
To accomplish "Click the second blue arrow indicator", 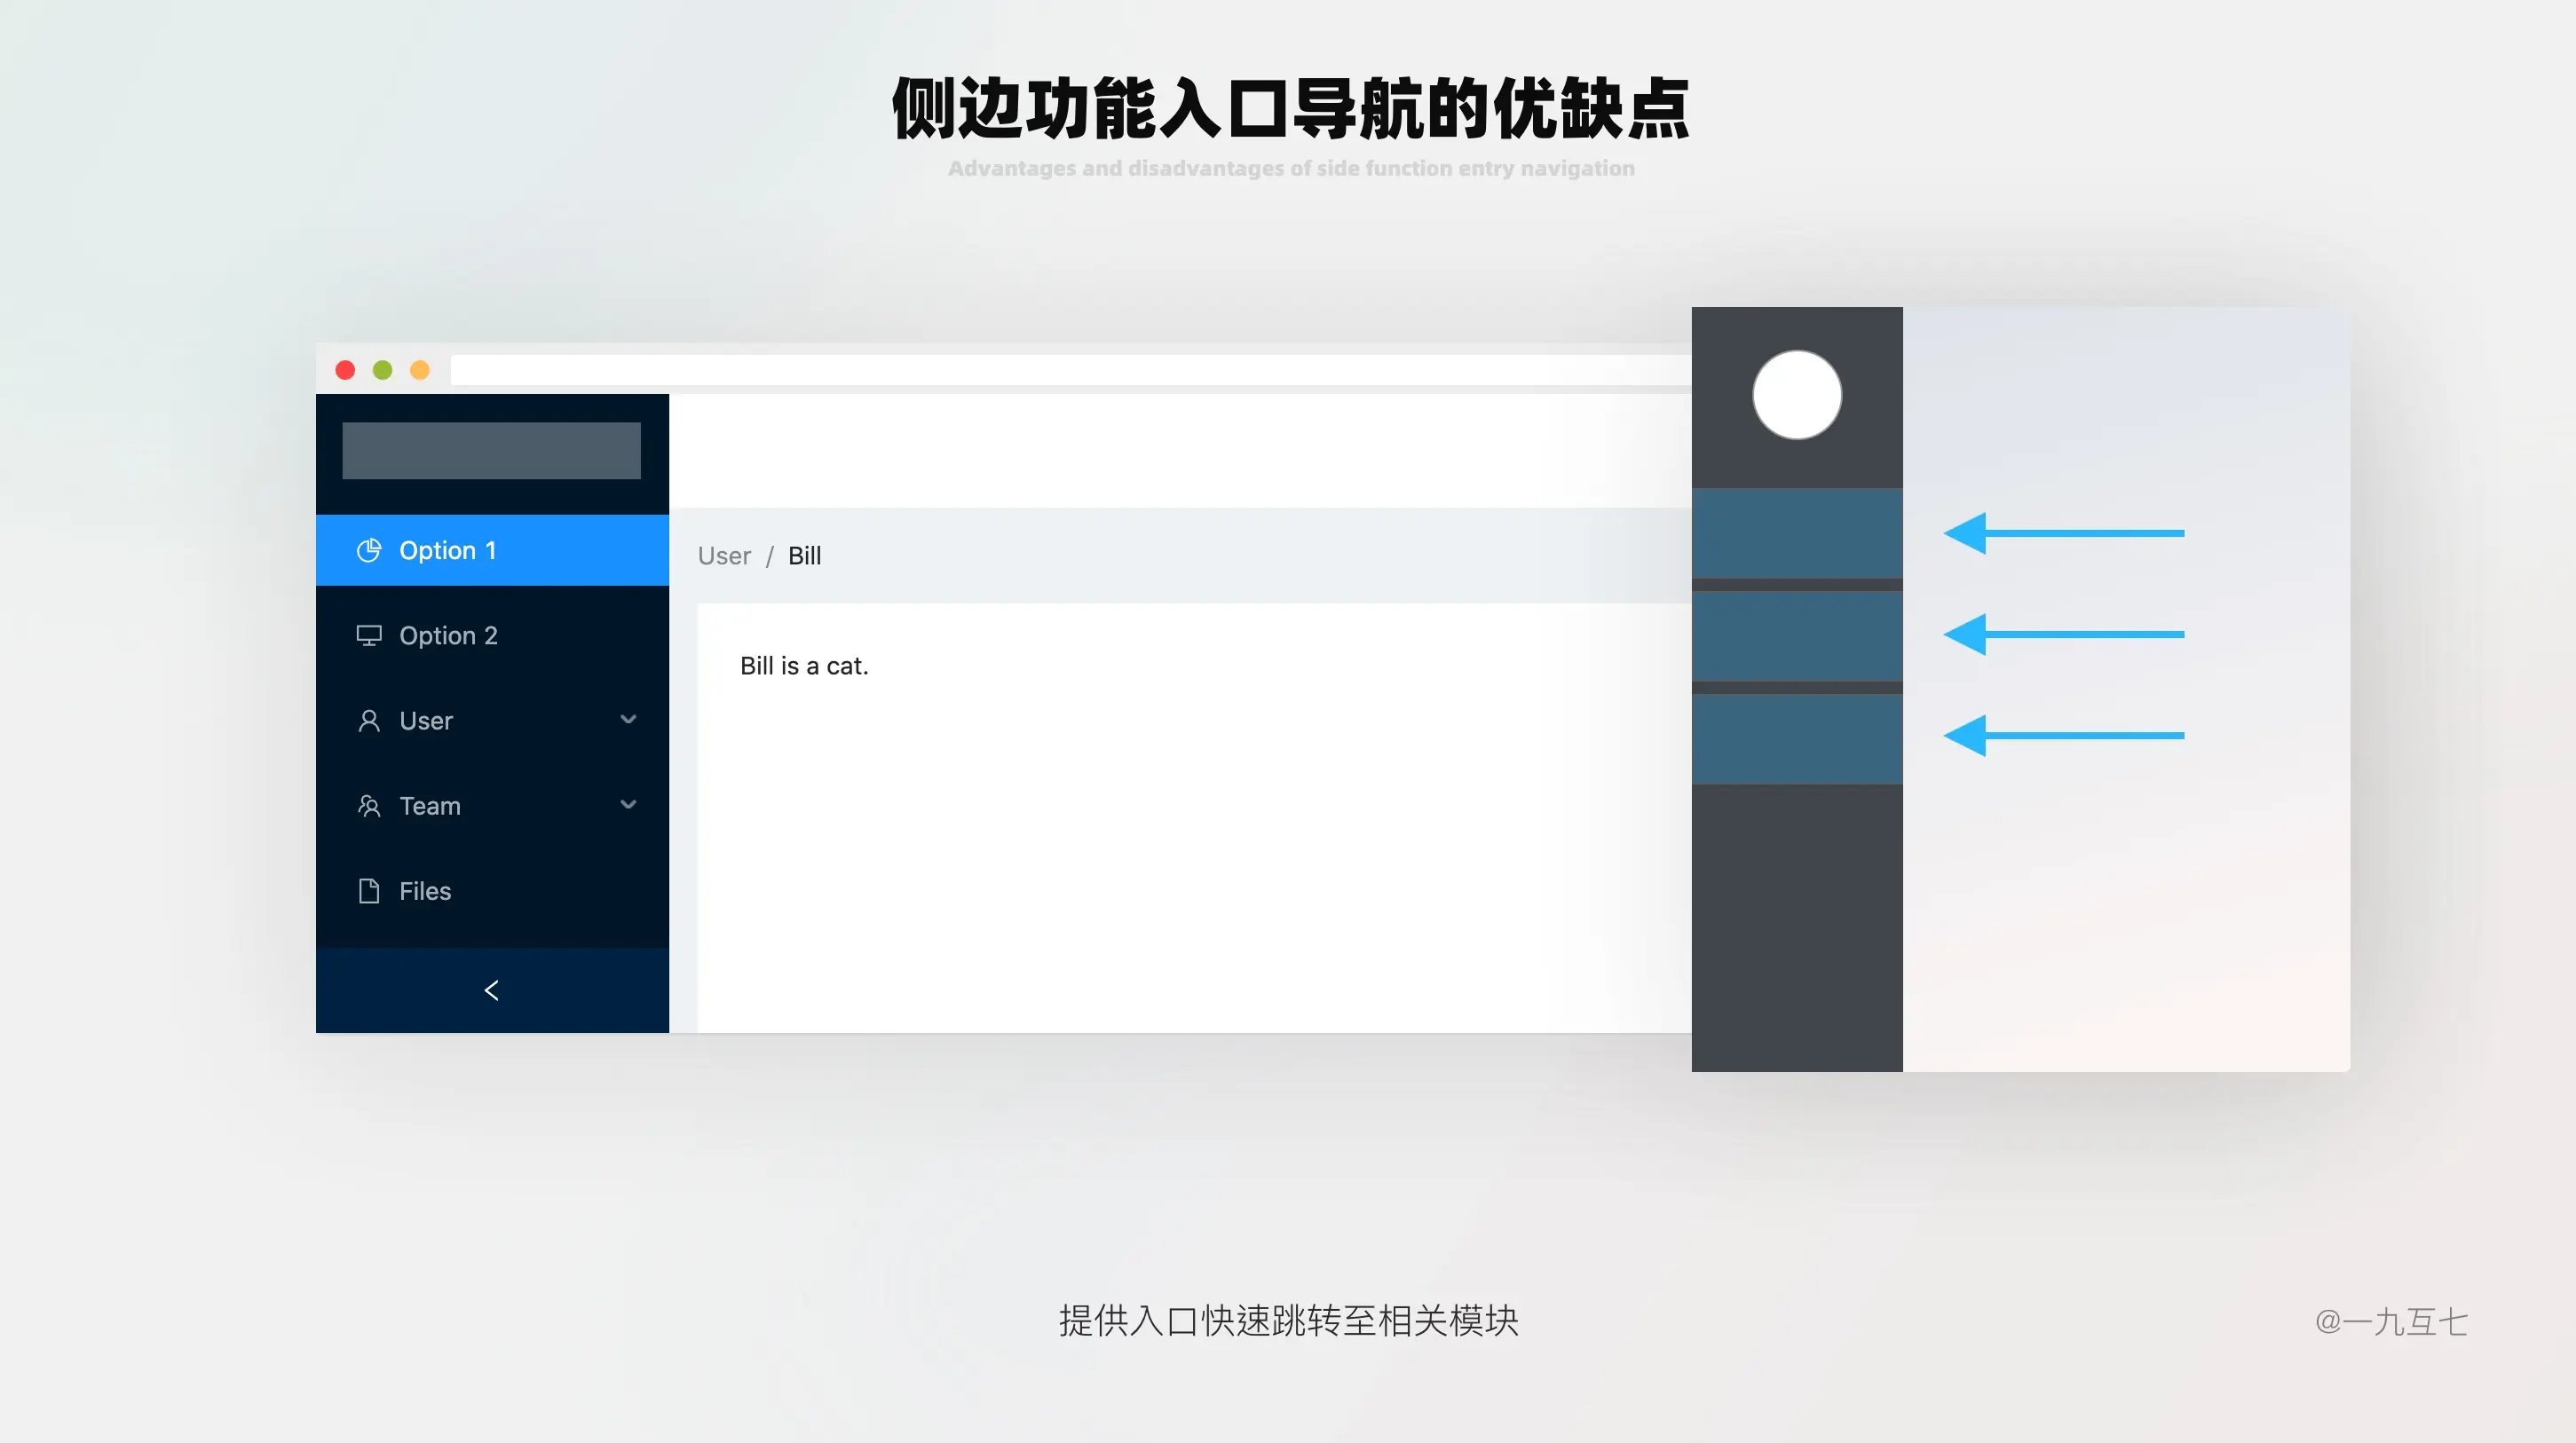I will click(x=2061, y=633).
